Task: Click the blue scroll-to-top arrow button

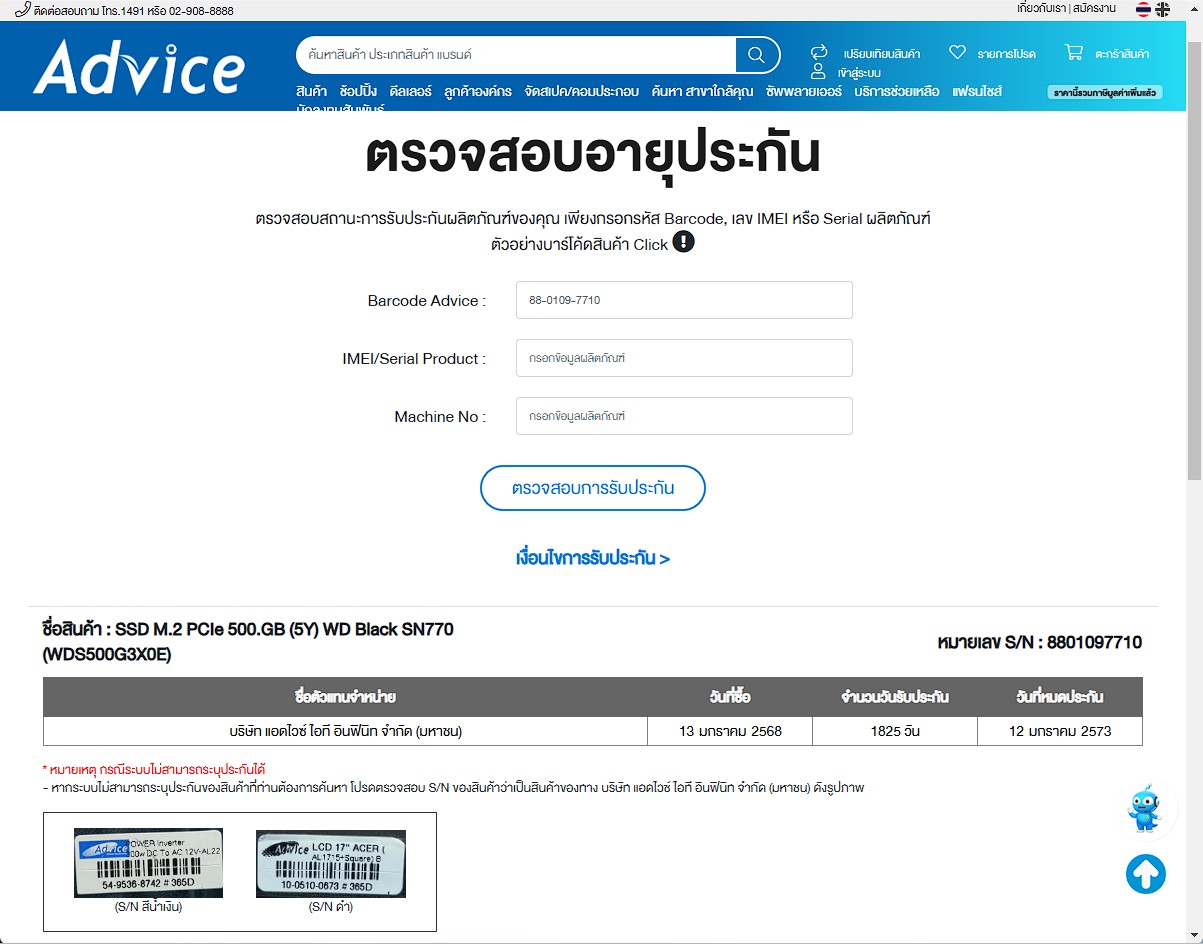Action: pos(1146,874)
